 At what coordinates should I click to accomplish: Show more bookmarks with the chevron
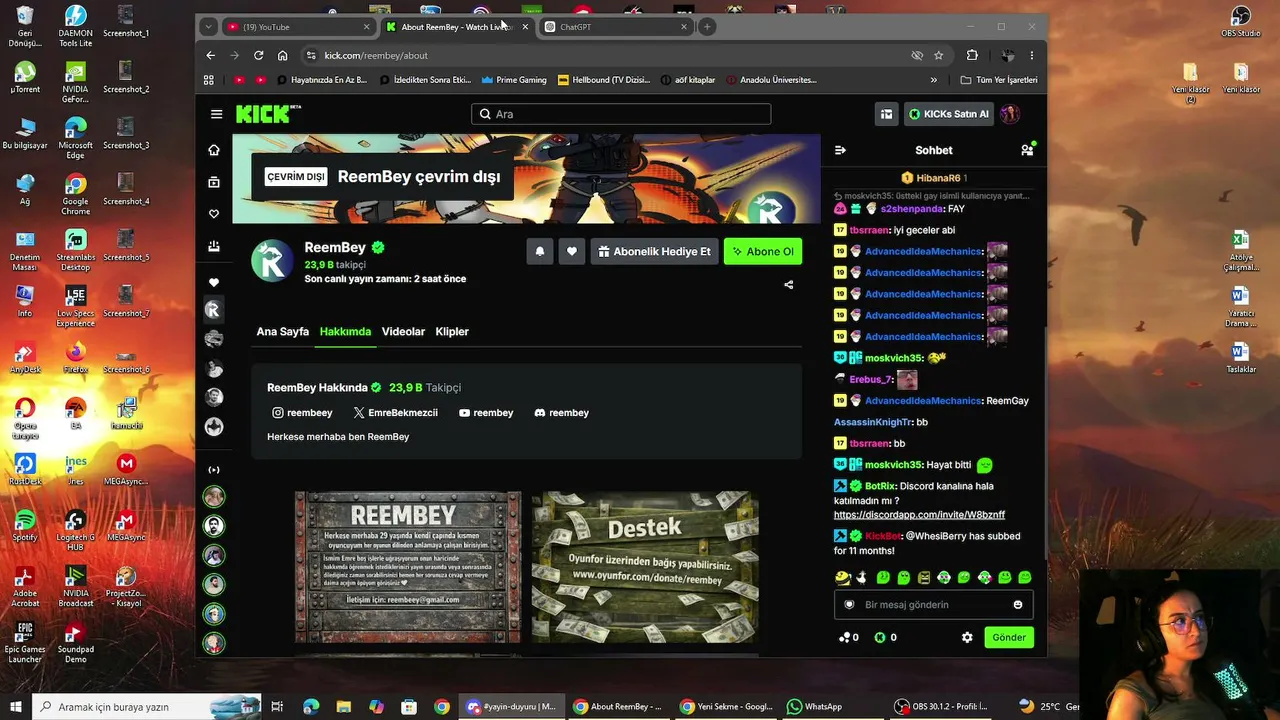pyautogui.click(x=934, y=80)
